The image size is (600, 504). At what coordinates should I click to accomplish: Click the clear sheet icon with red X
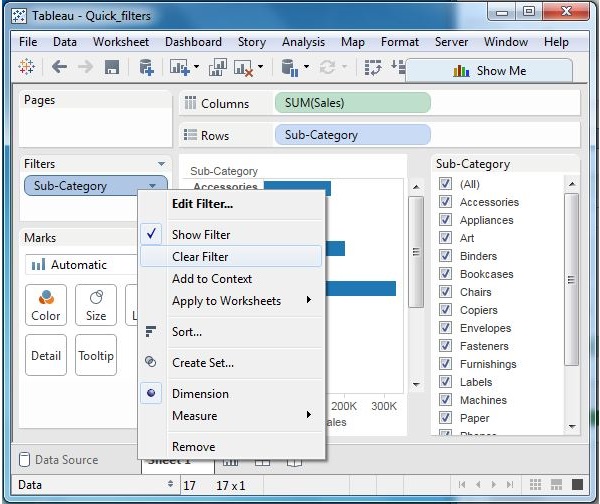(x=242, y=67)
